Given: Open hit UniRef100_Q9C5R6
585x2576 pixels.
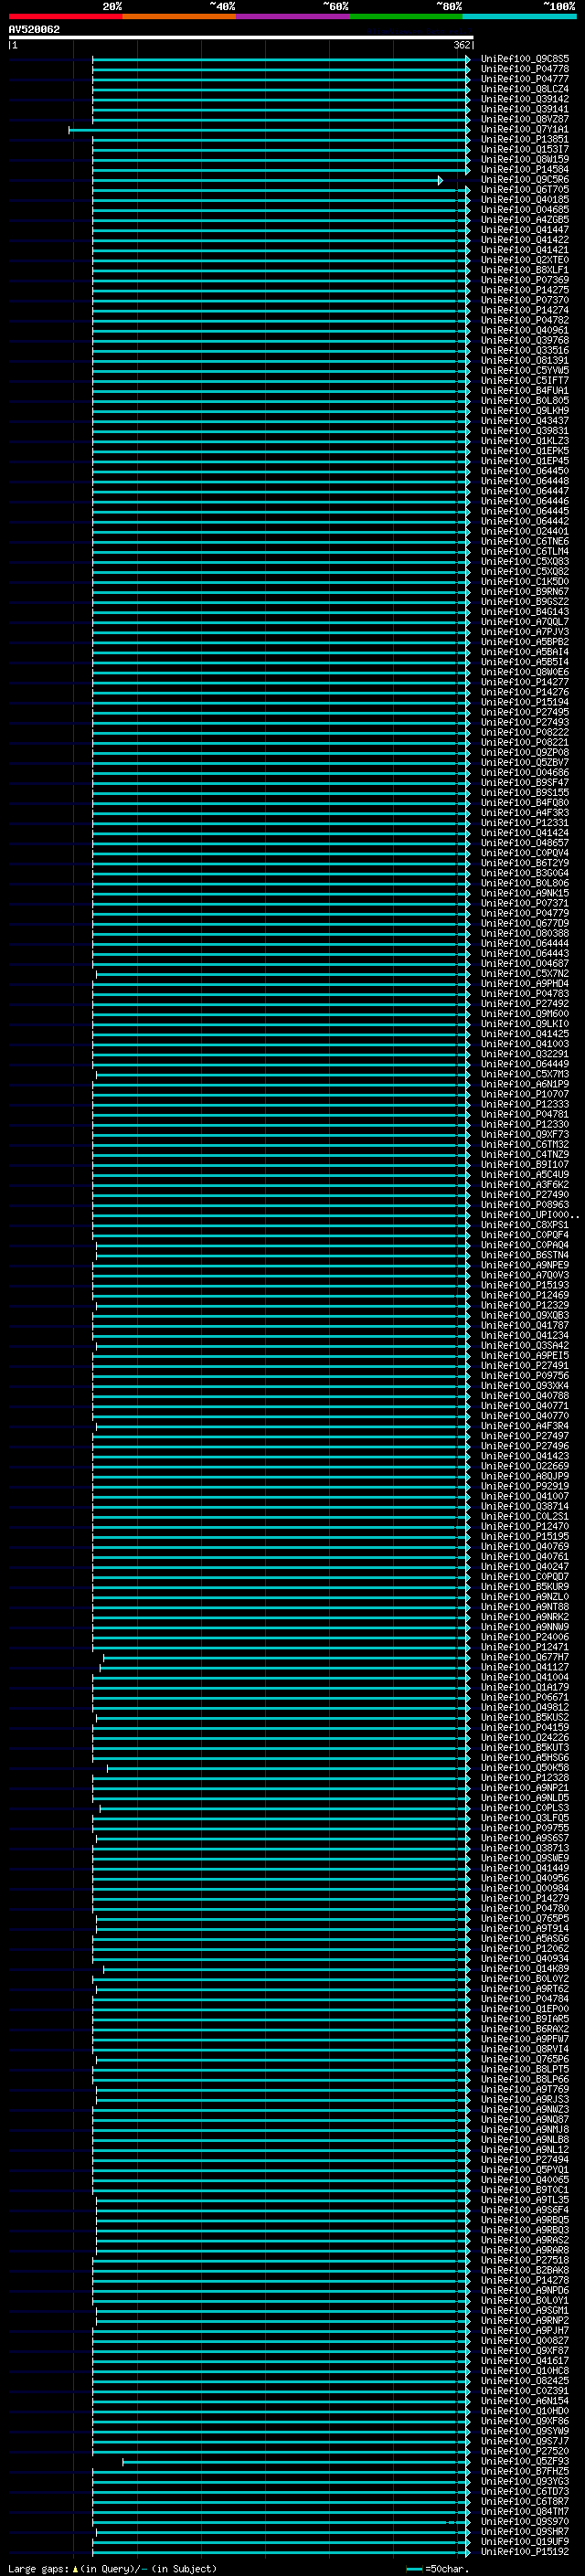Looking at the screenshot, I should [524, 180].
